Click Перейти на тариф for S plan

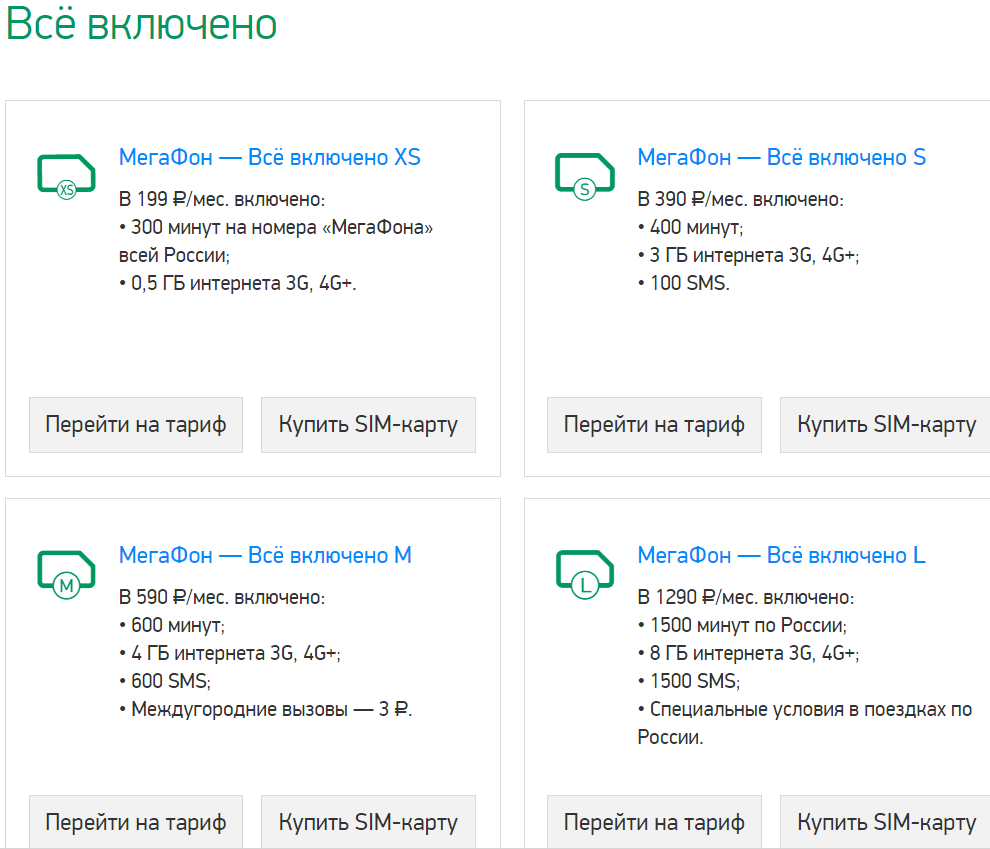click(654, 425)
